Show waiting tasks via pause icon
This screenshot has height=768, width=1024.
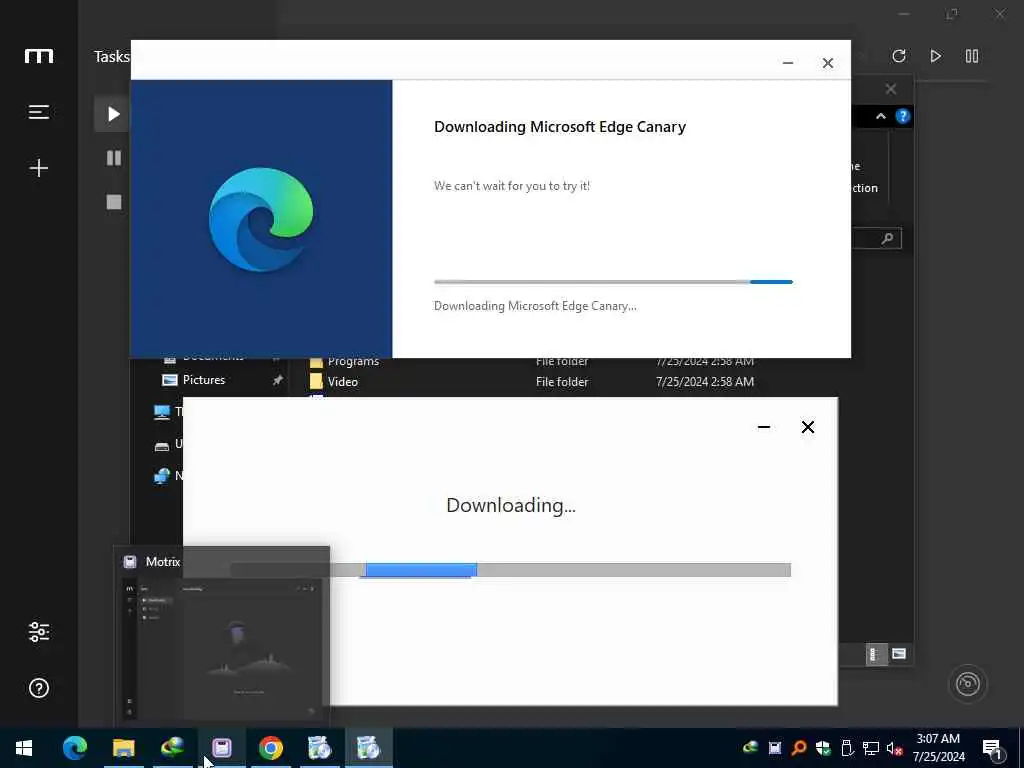pos(114,158)
